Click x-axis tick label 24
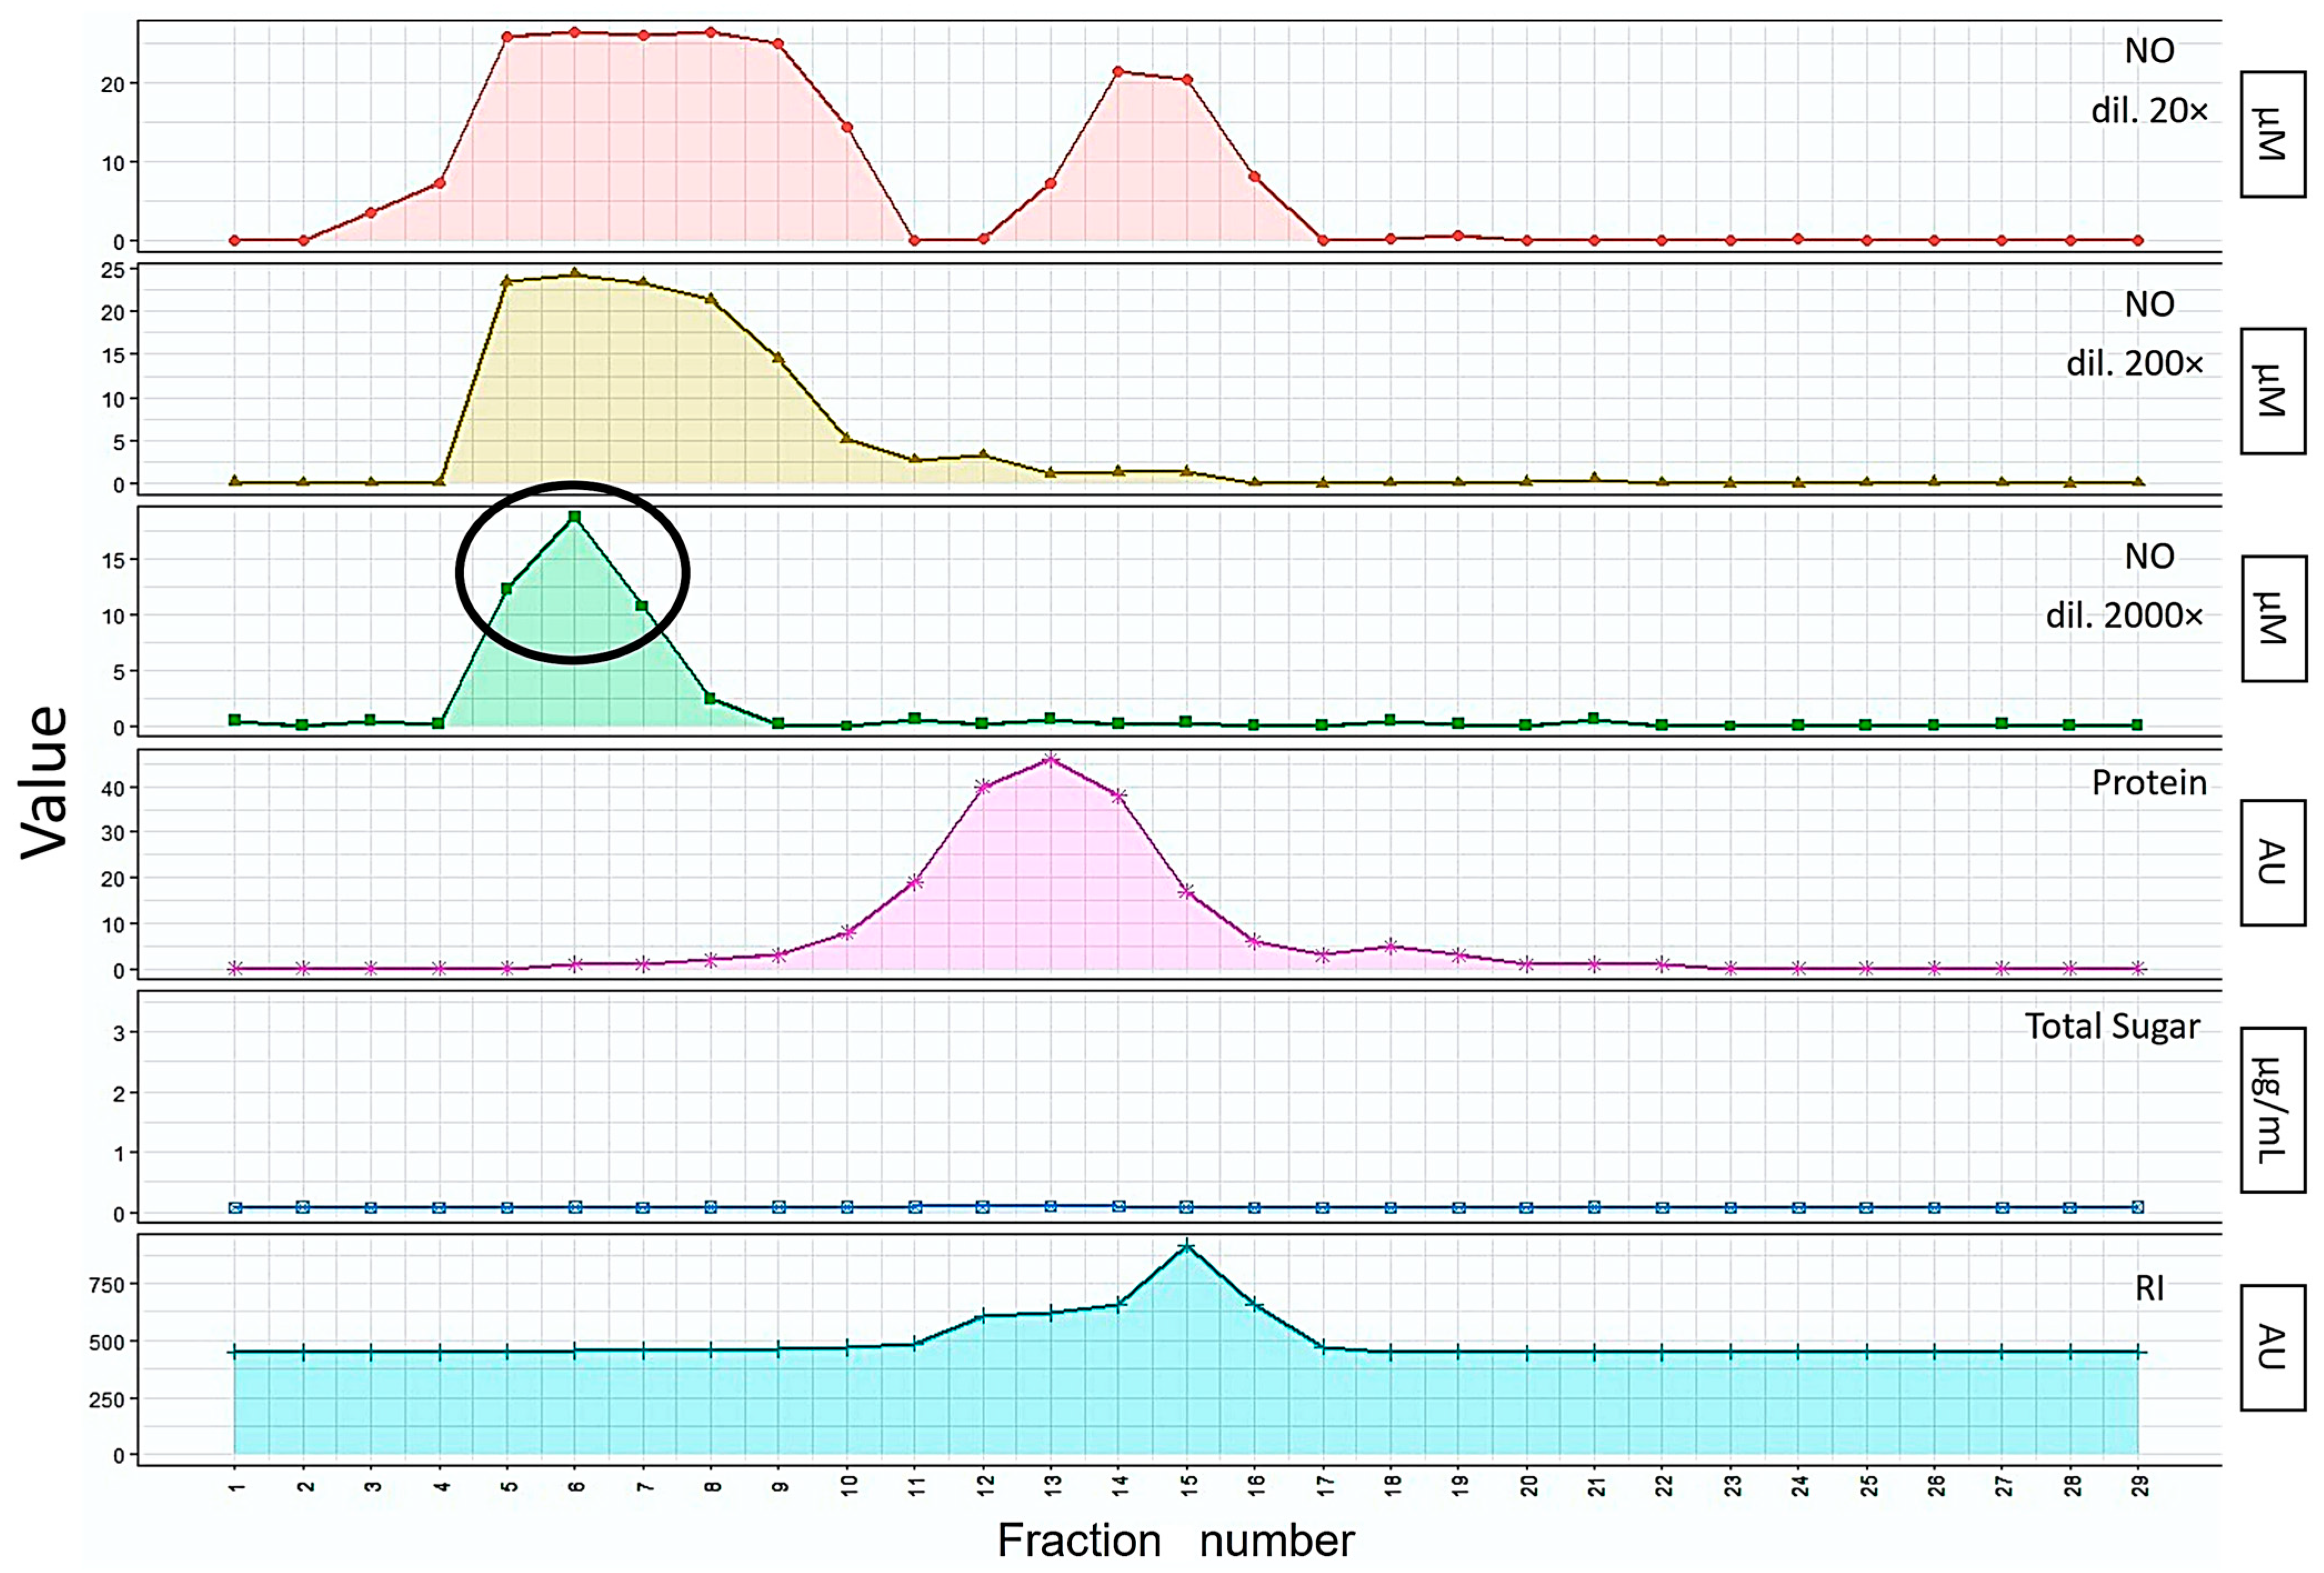The height and width of the screenshot is (1573, 2324). pos(1801,1485)
